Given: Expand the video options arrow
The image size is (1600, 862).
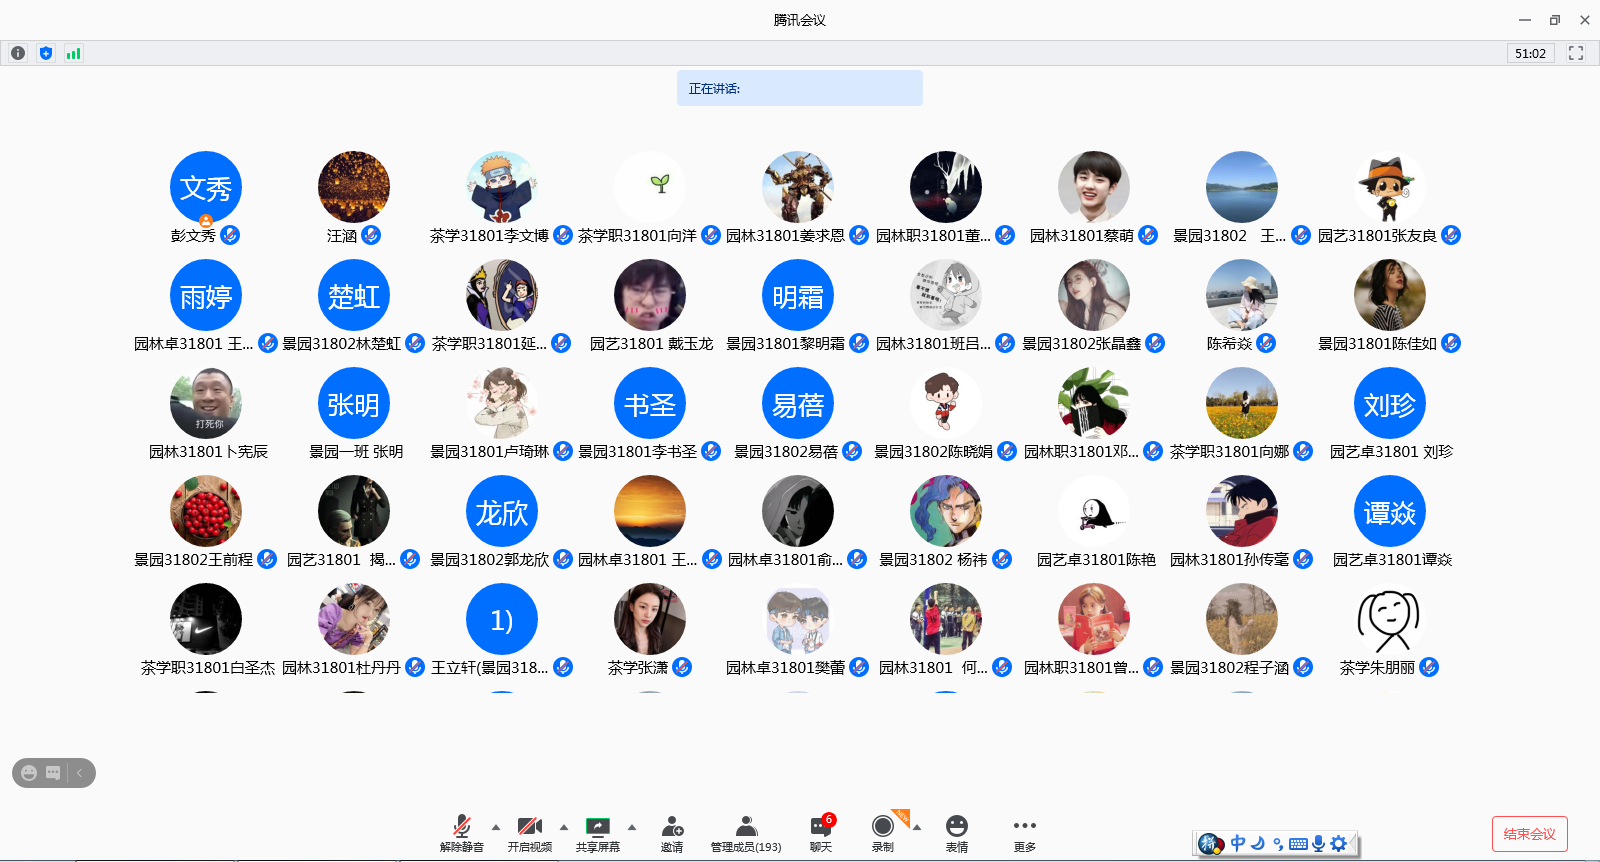Looking at the screenshot, I should [x=564, y=827].
